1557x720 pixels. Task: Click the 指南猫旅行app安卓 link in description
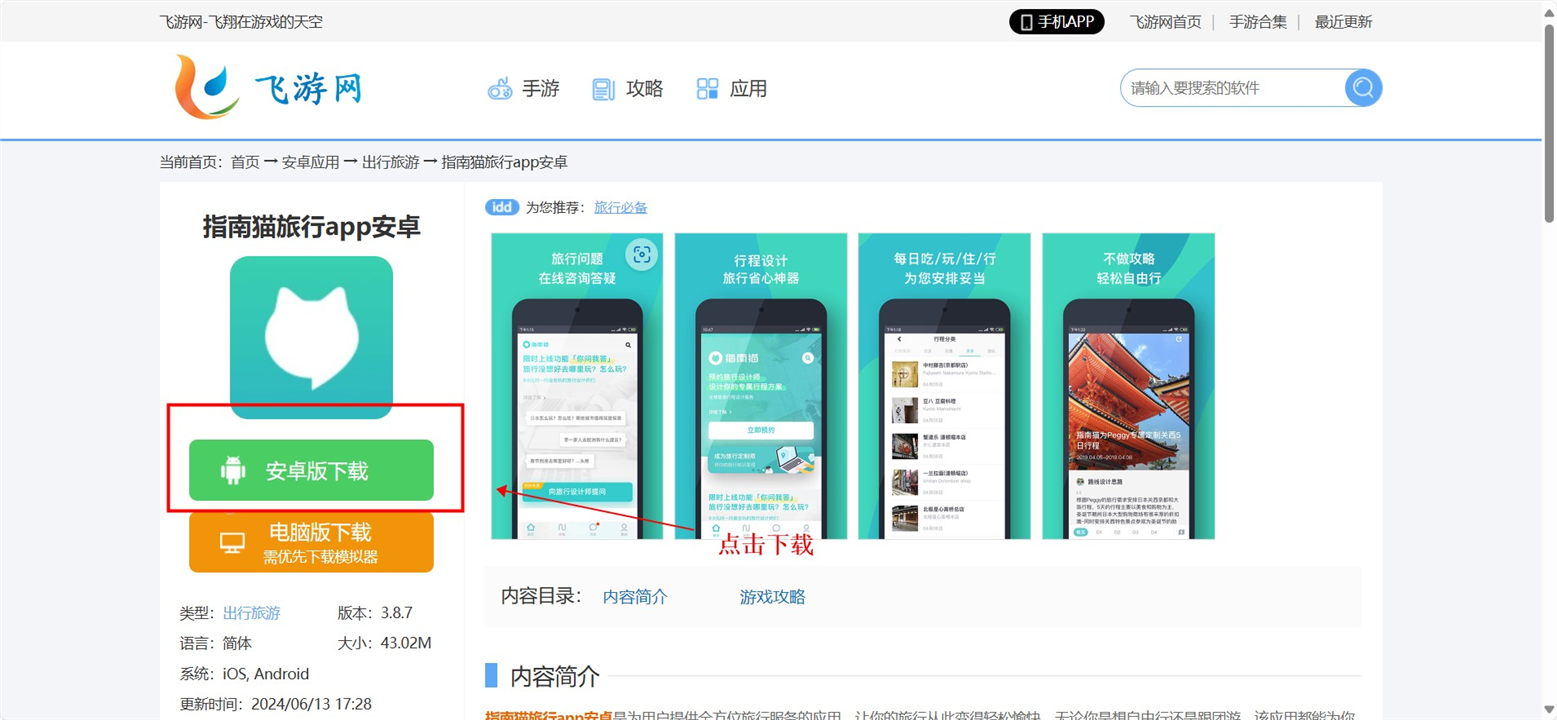[549, 716]
